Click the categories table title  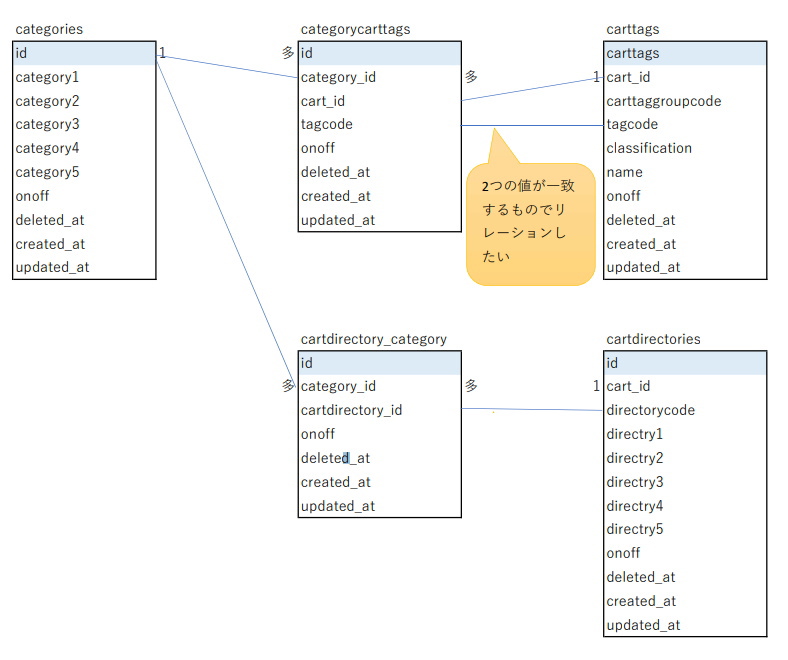coord(49,29)
